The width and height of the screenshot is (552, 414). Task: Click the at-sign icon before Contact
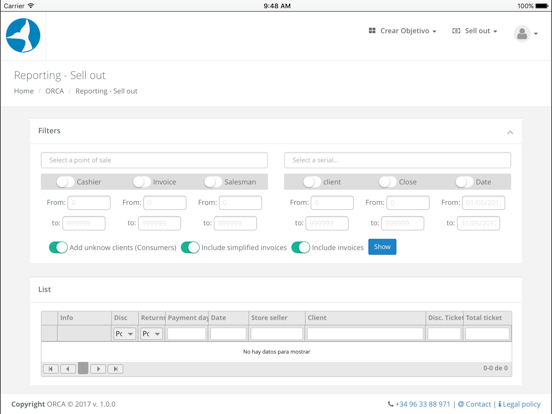click(x=461, y=404)
